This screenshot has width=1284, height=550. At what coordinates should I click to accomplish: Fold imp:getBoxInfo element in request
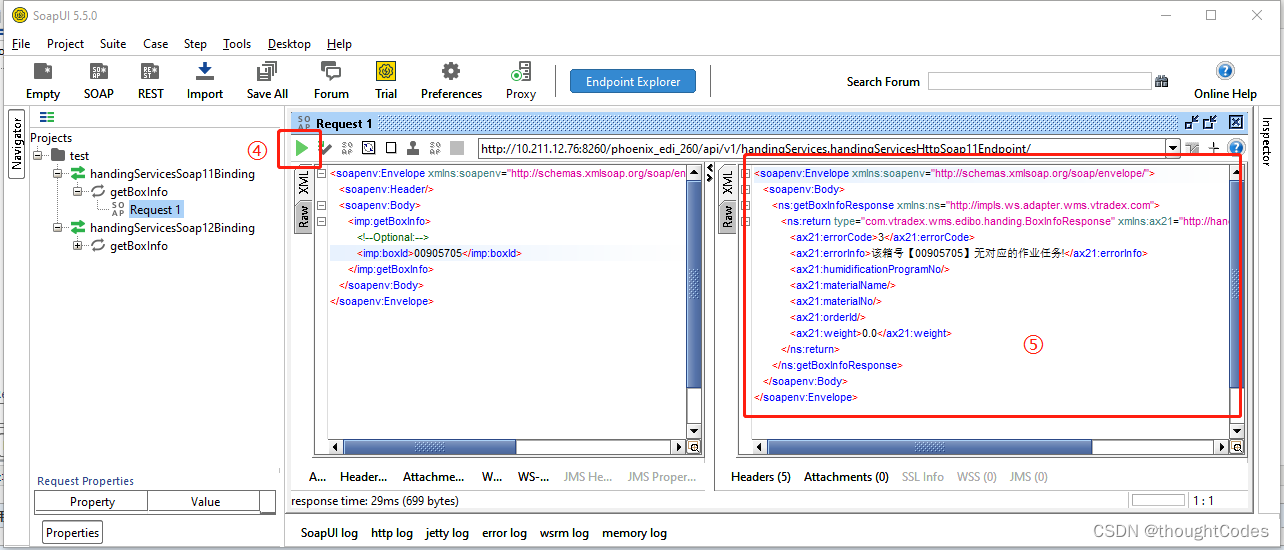[321, 221]
